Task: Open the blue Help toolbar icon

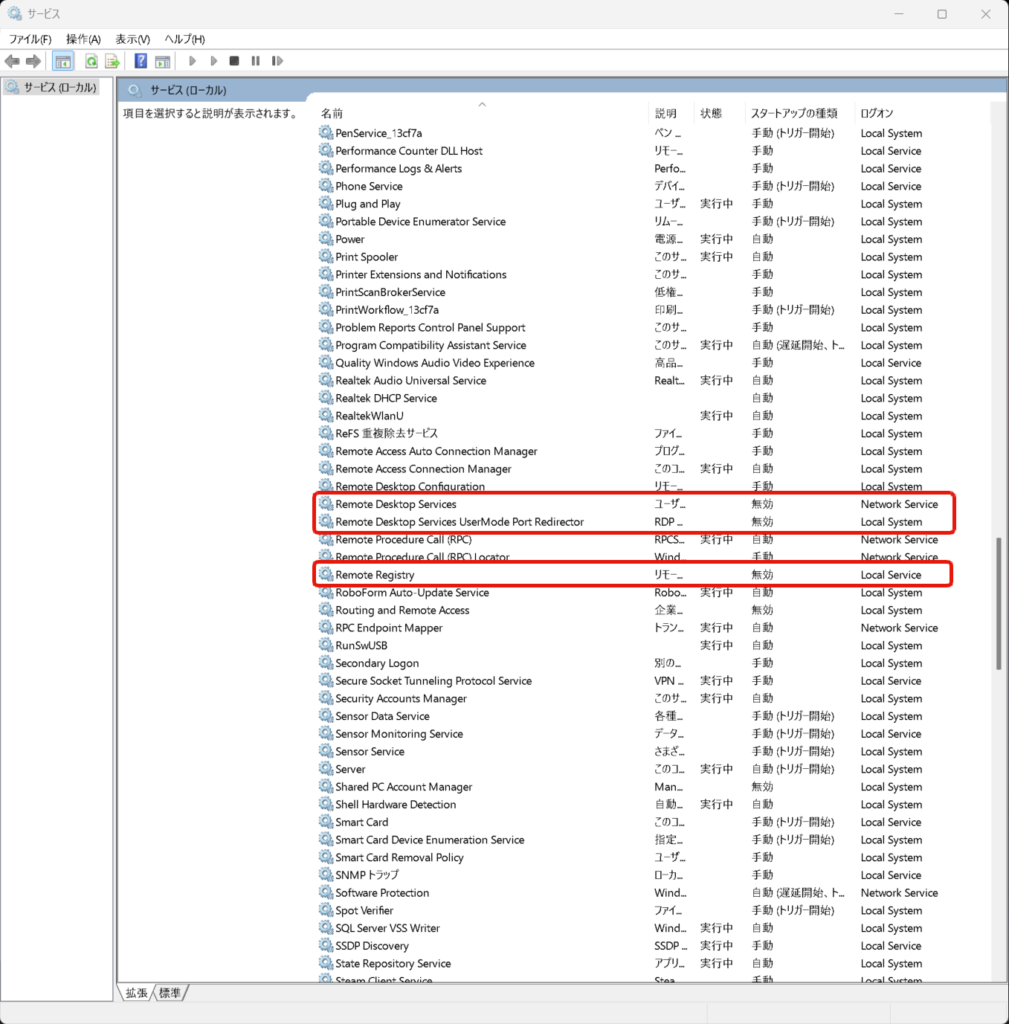Action: [x=141, y=61]
